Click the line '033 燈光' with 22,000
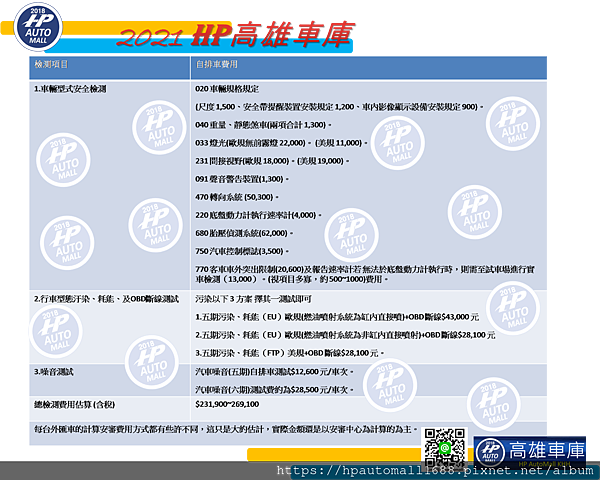The width and height of the screenshot is (600, 480). [281, 143]
